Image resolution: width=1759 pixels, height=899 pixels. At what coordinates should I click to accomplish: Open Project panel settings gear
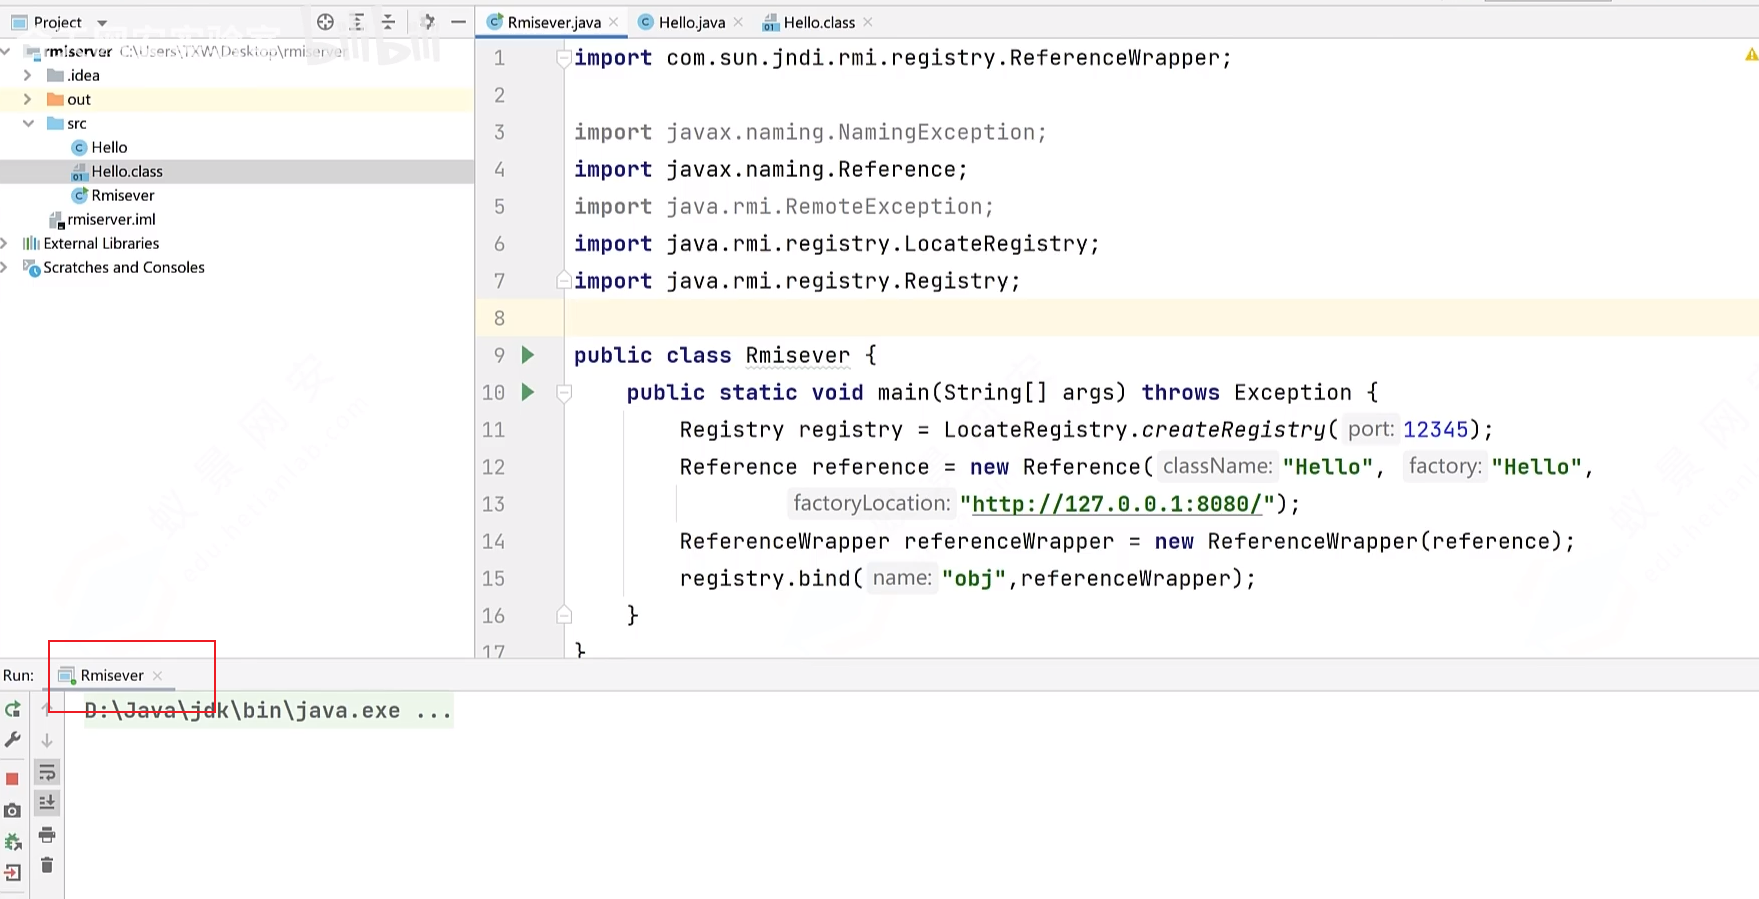click(427, 22)
